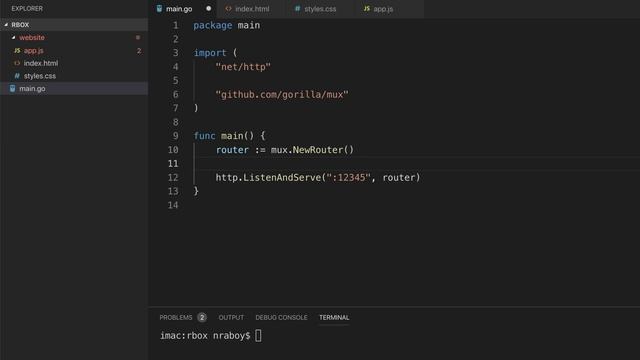Screen dimensions: 640x360
Task: Click the "func" keyword on line 9
Action: 204,136
